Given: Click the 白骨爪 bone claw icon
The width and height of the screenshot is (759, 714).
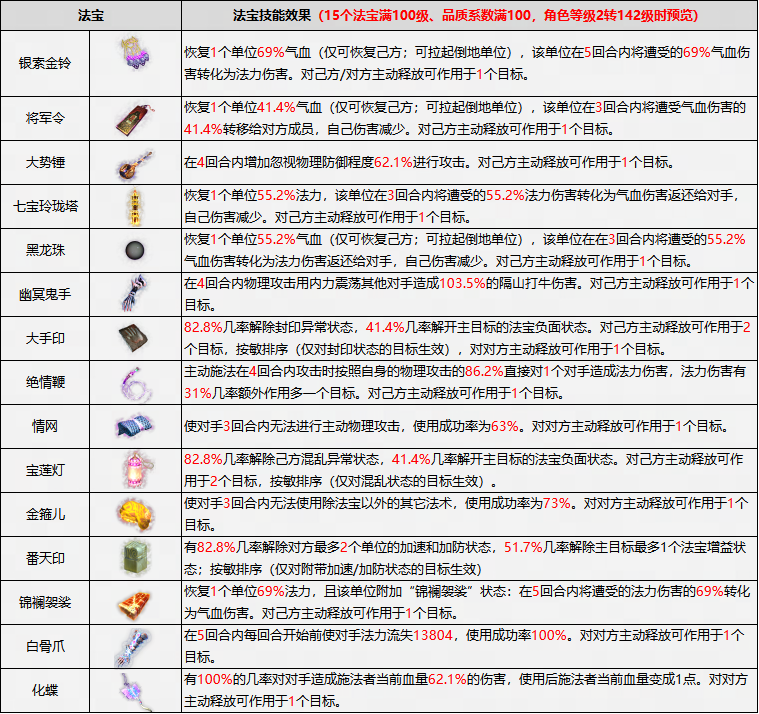Looking at the screenshot, I should (133, 647).
